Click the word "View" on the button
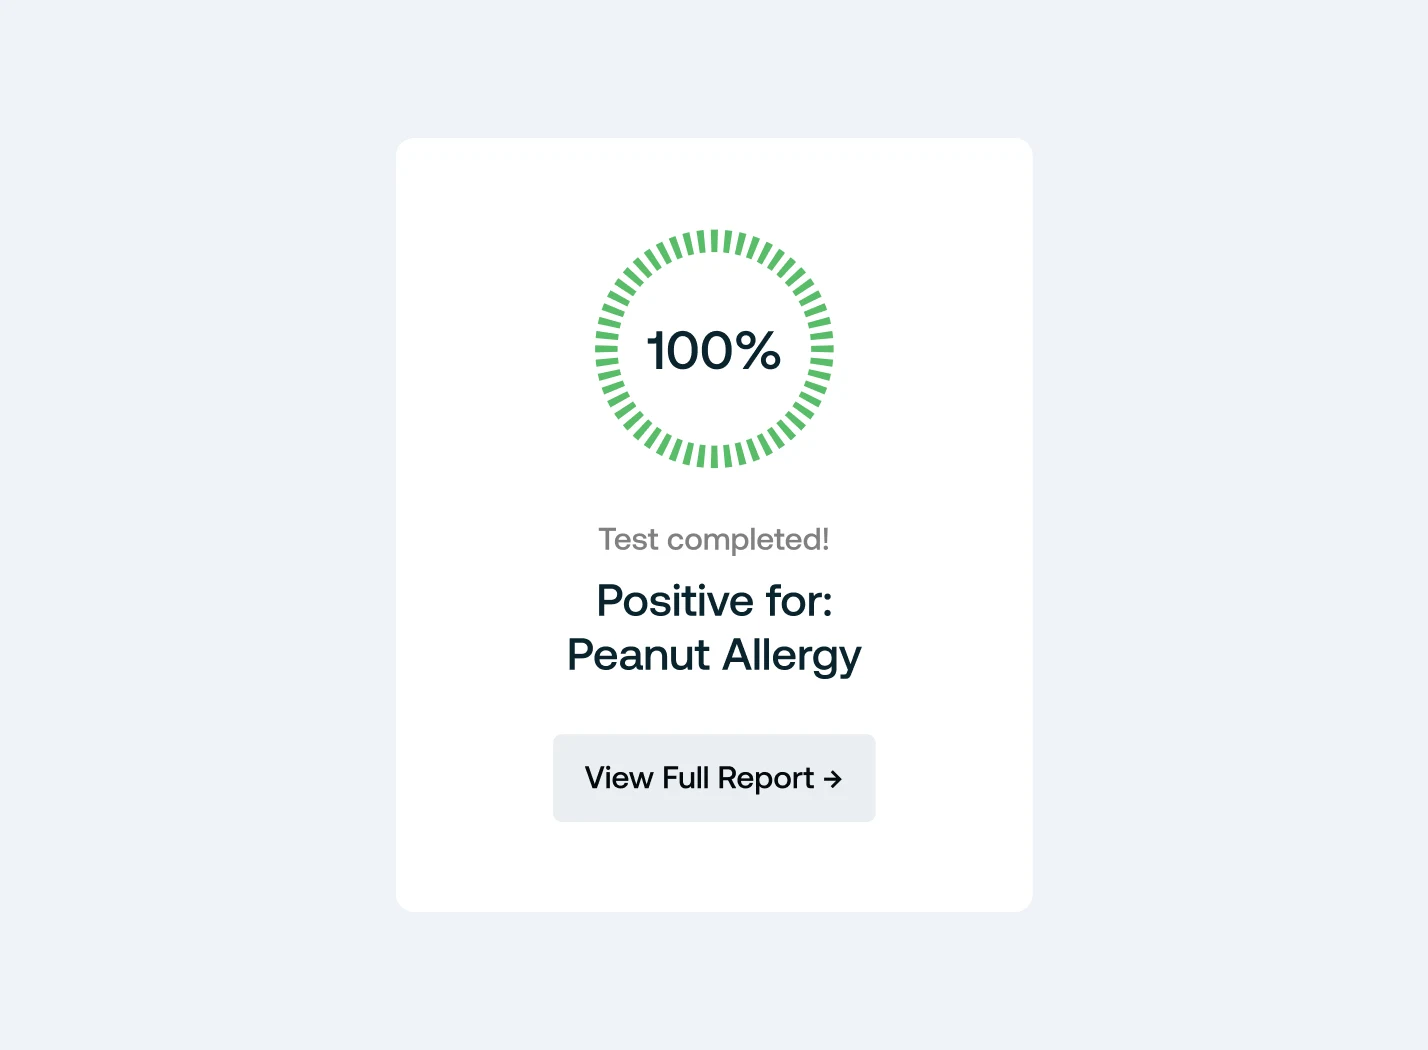The height and width of the screenshot is (1050, 1428). click(x=619, y=778)
